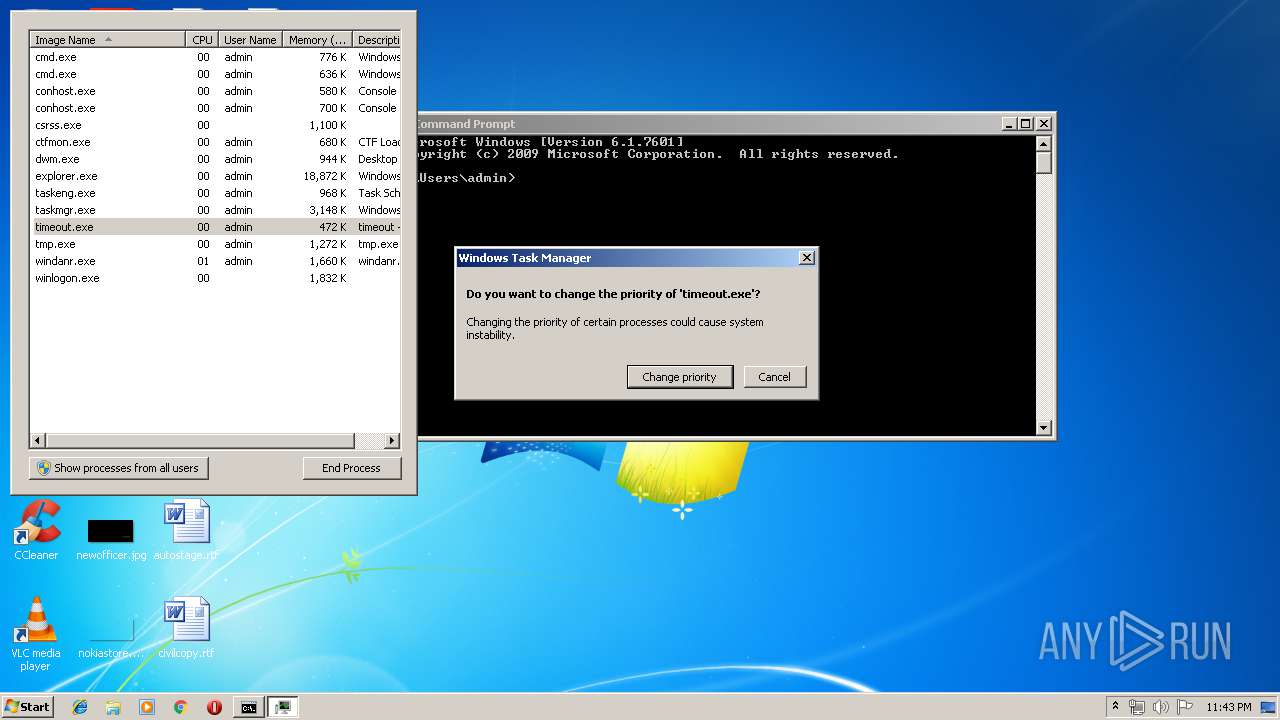The width and height of the screenshot is (1280, 720).
Task: Click Command Prompt scroll-up arrow
Action: click(x=1044, y=143)
